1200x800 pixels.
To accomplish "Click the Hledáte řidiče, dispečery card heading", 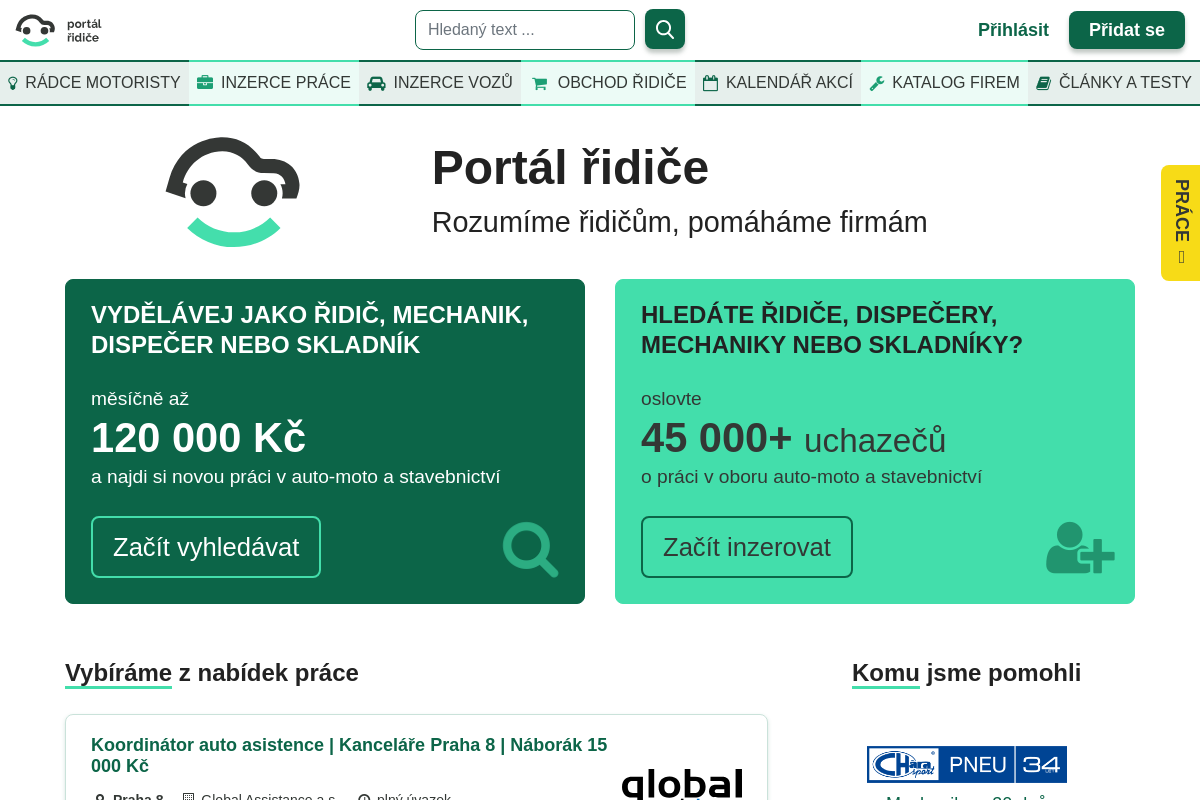I will pos(832,329).
